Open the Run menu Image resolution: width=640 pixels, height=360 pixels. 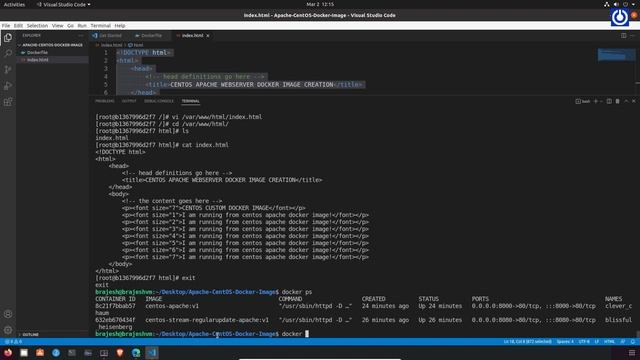pos(82,25)
